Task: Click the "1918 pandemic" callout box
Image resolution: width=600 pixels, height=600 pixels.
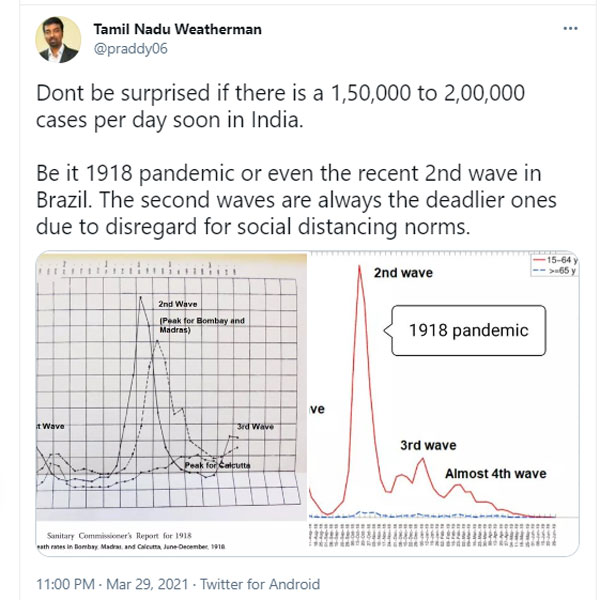Action: coord(468,328)
